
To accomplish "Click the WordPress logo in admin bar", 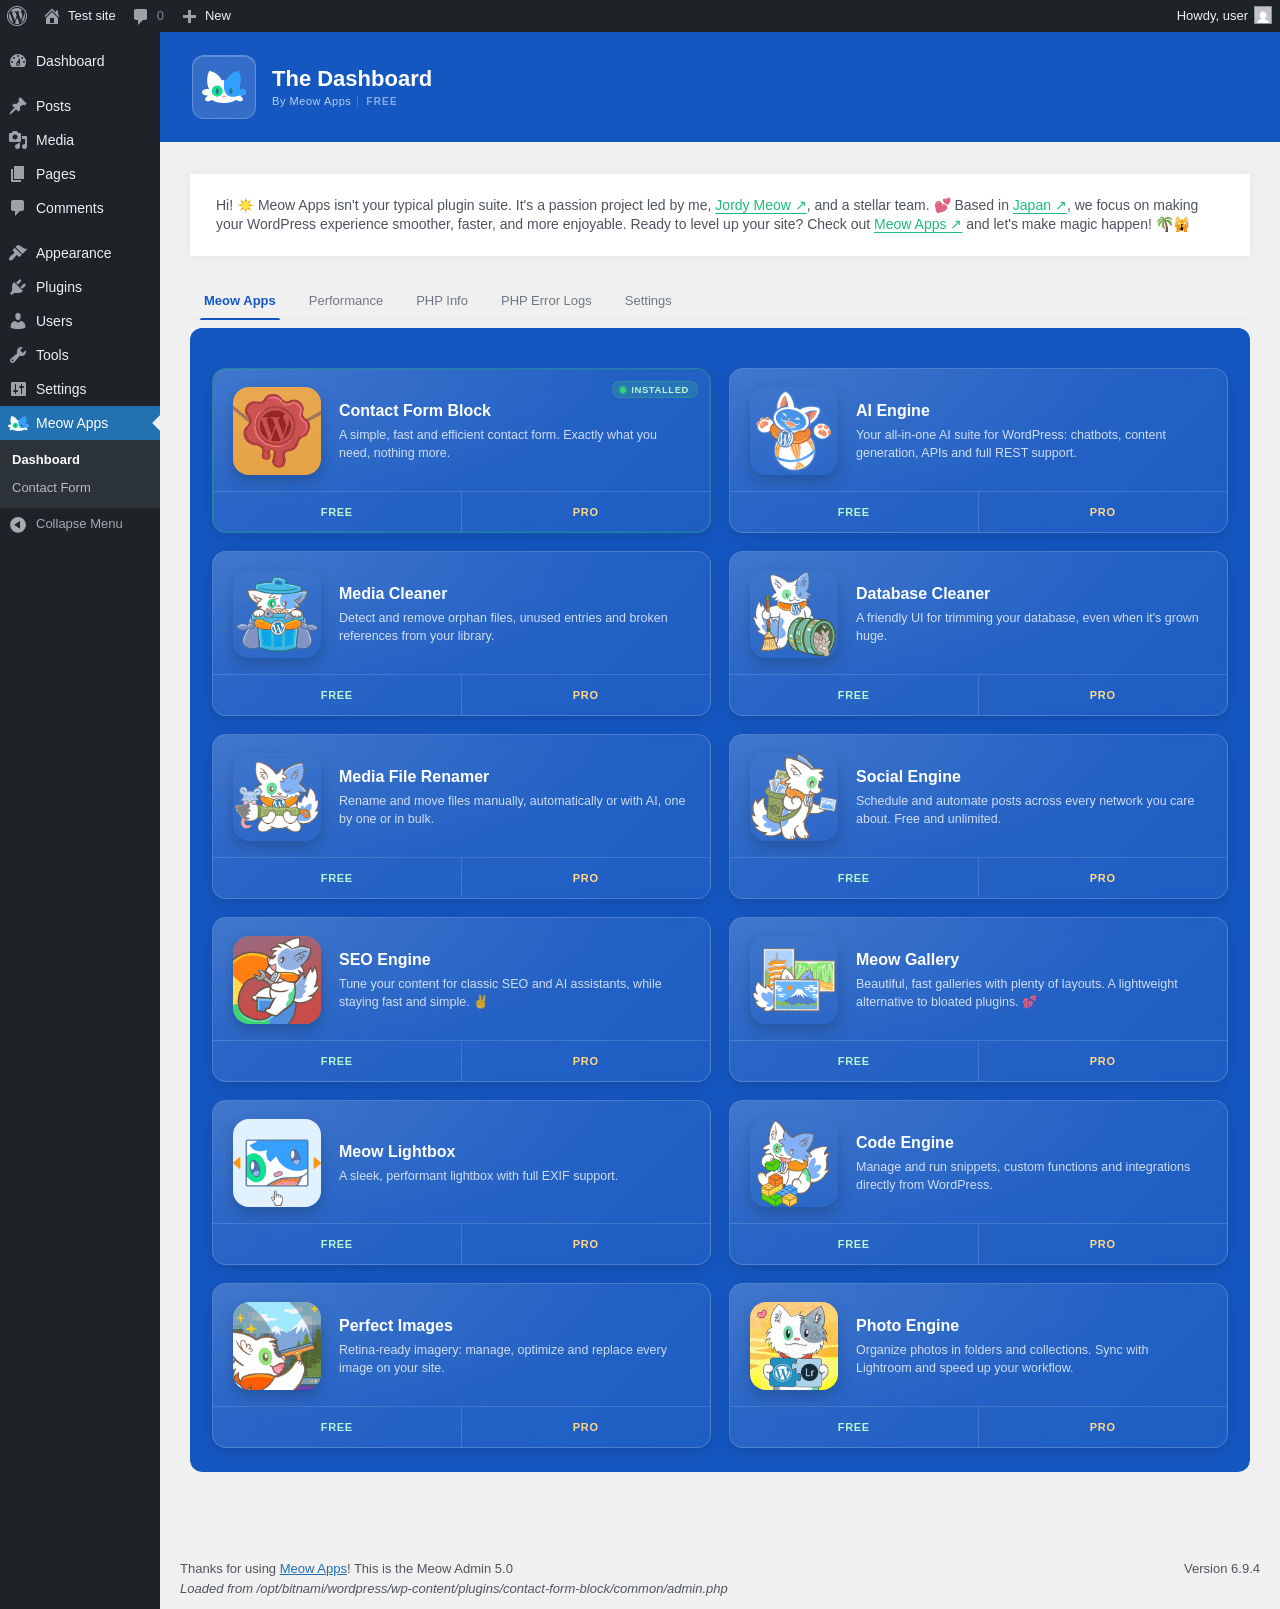I will click(x=17, y=16).
